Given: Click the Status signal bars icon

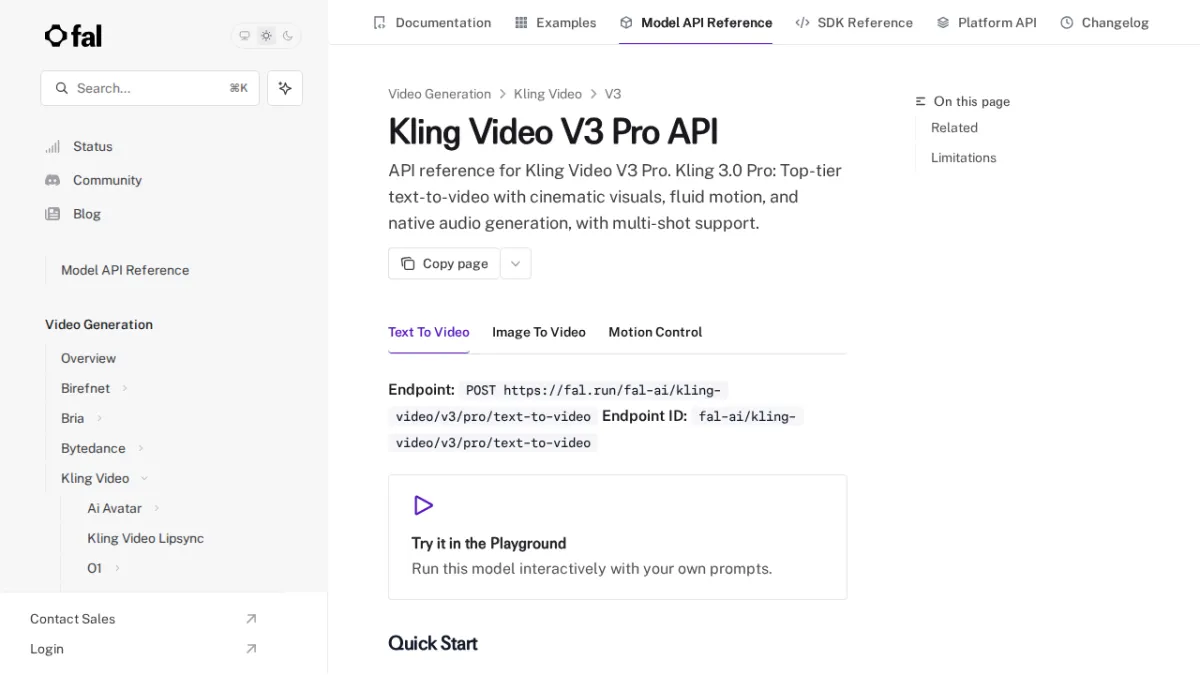Looking at the screenshot, I should [x=52, y=146].
